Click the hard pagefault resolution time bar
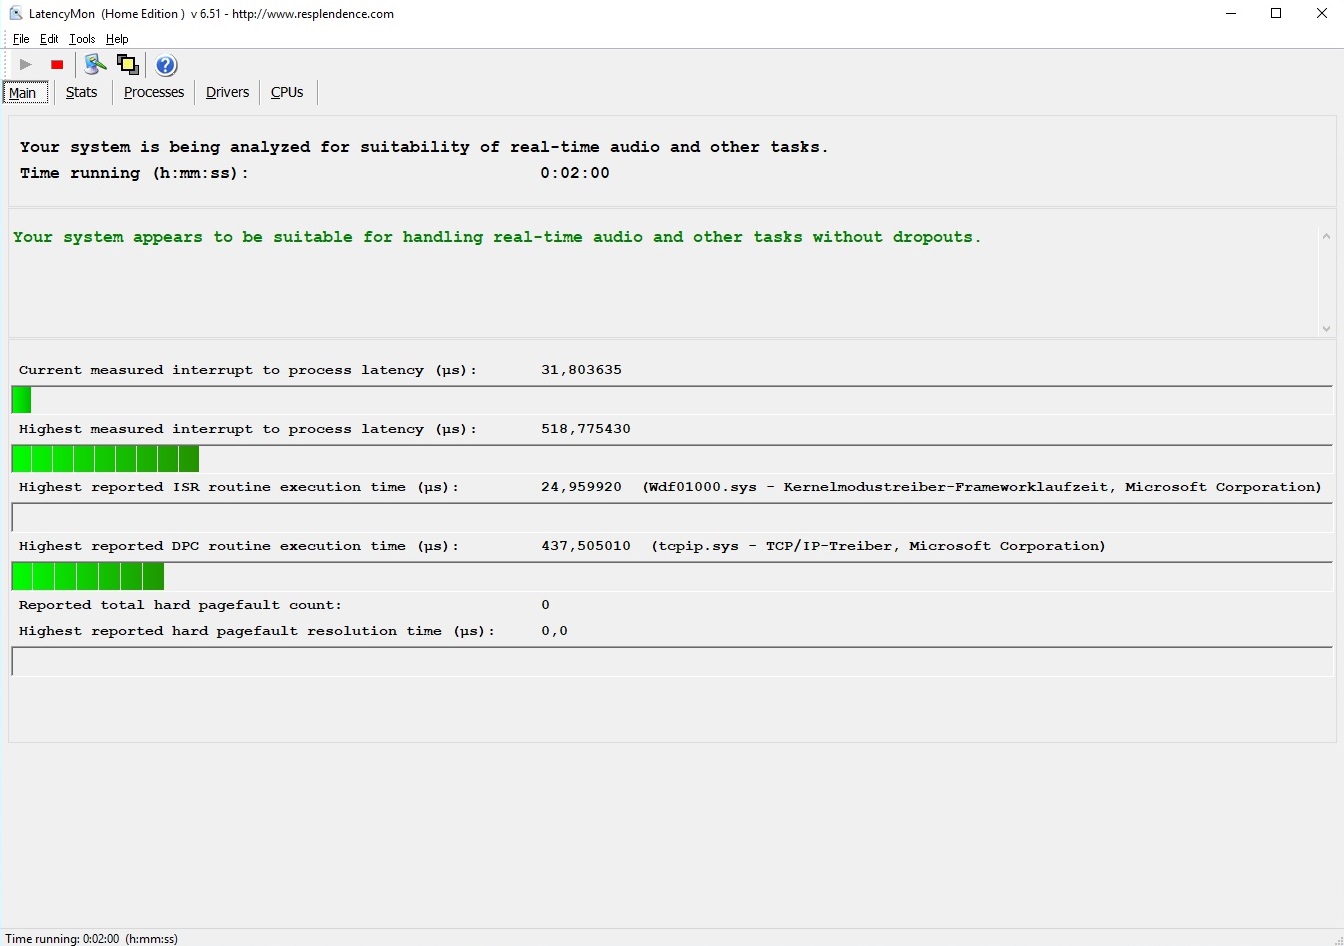The width and height of the screenshot is (1344, 946). 672,661
